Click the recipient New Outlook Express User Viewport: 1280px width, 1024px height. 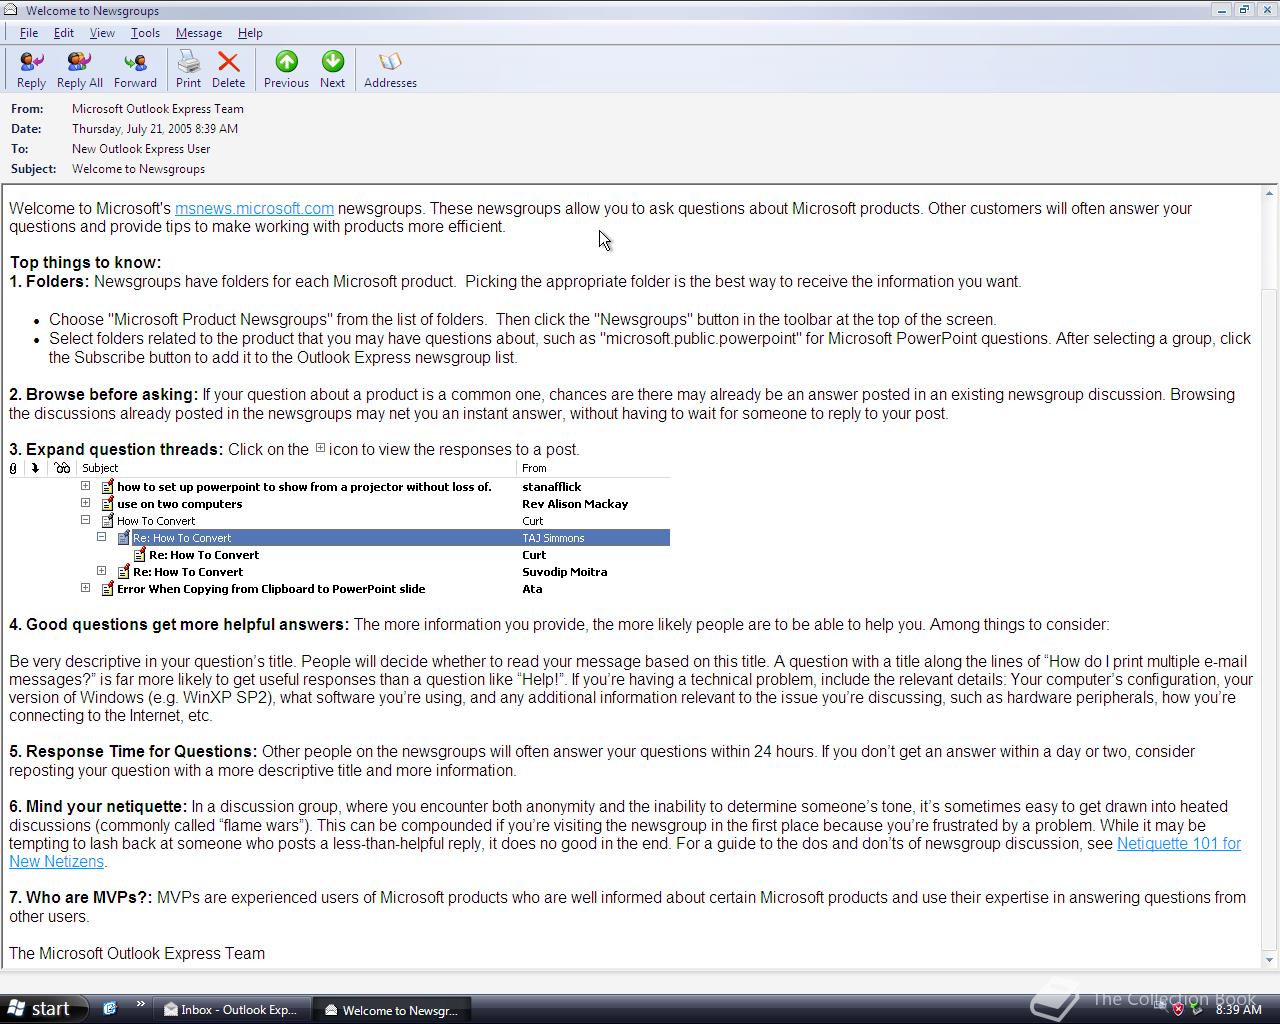tap(141, 149)
